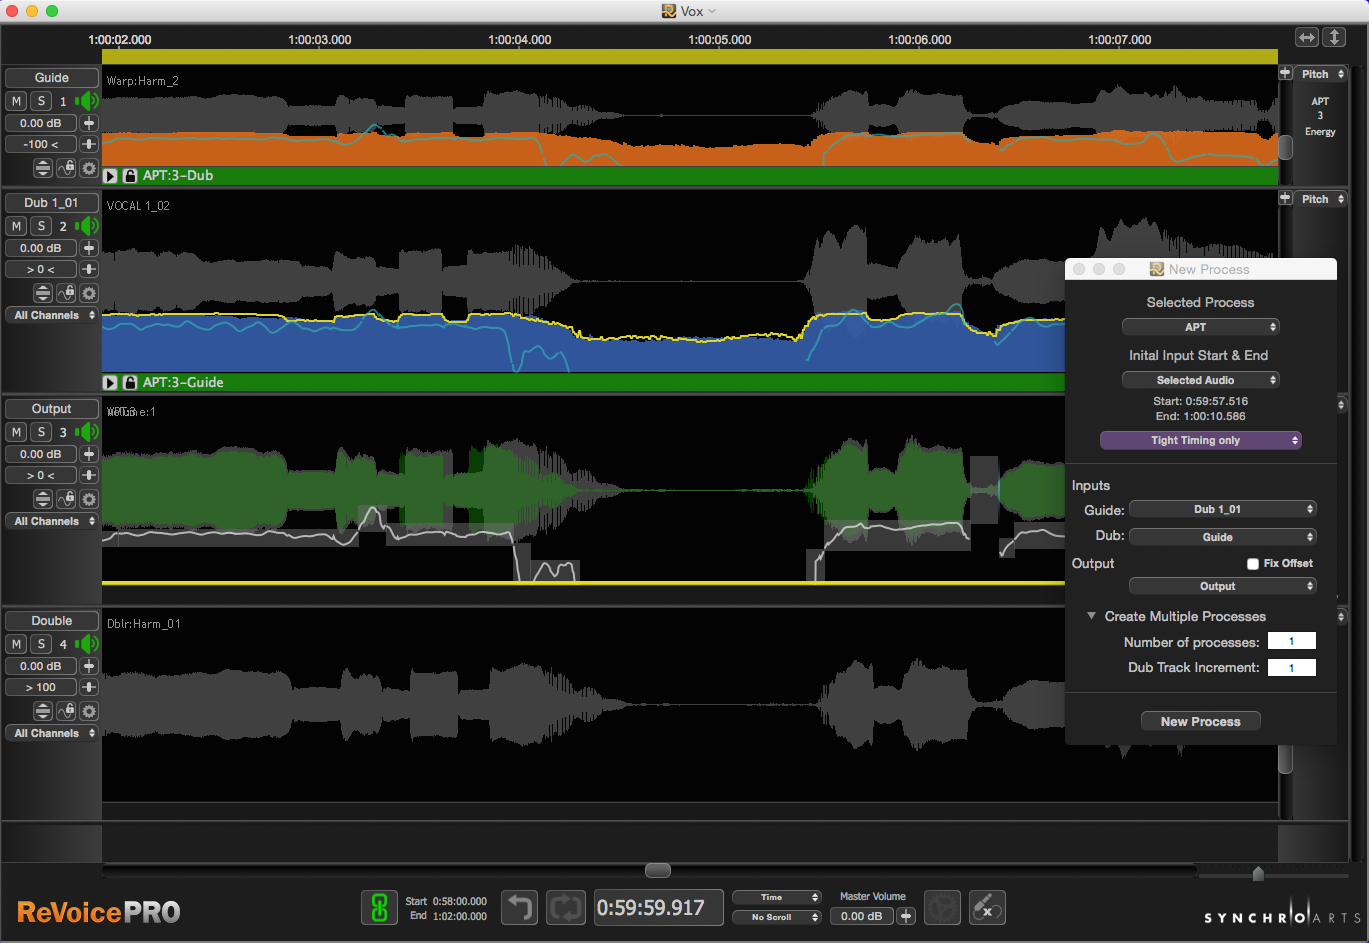1369x943 pixels.
Task: Click the green link icon in transport bar
Action: coord(379,908)
